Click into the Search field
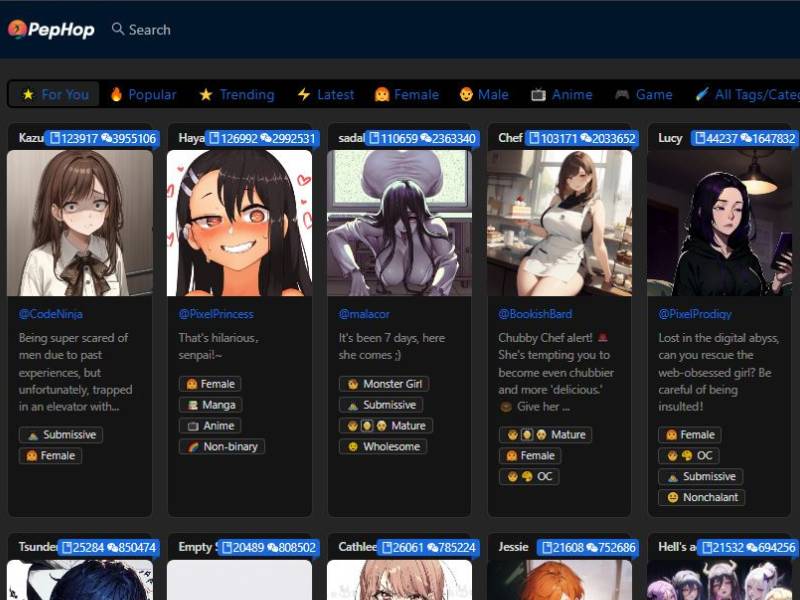Screen dimensions: 800x600 tap(150, 30)
